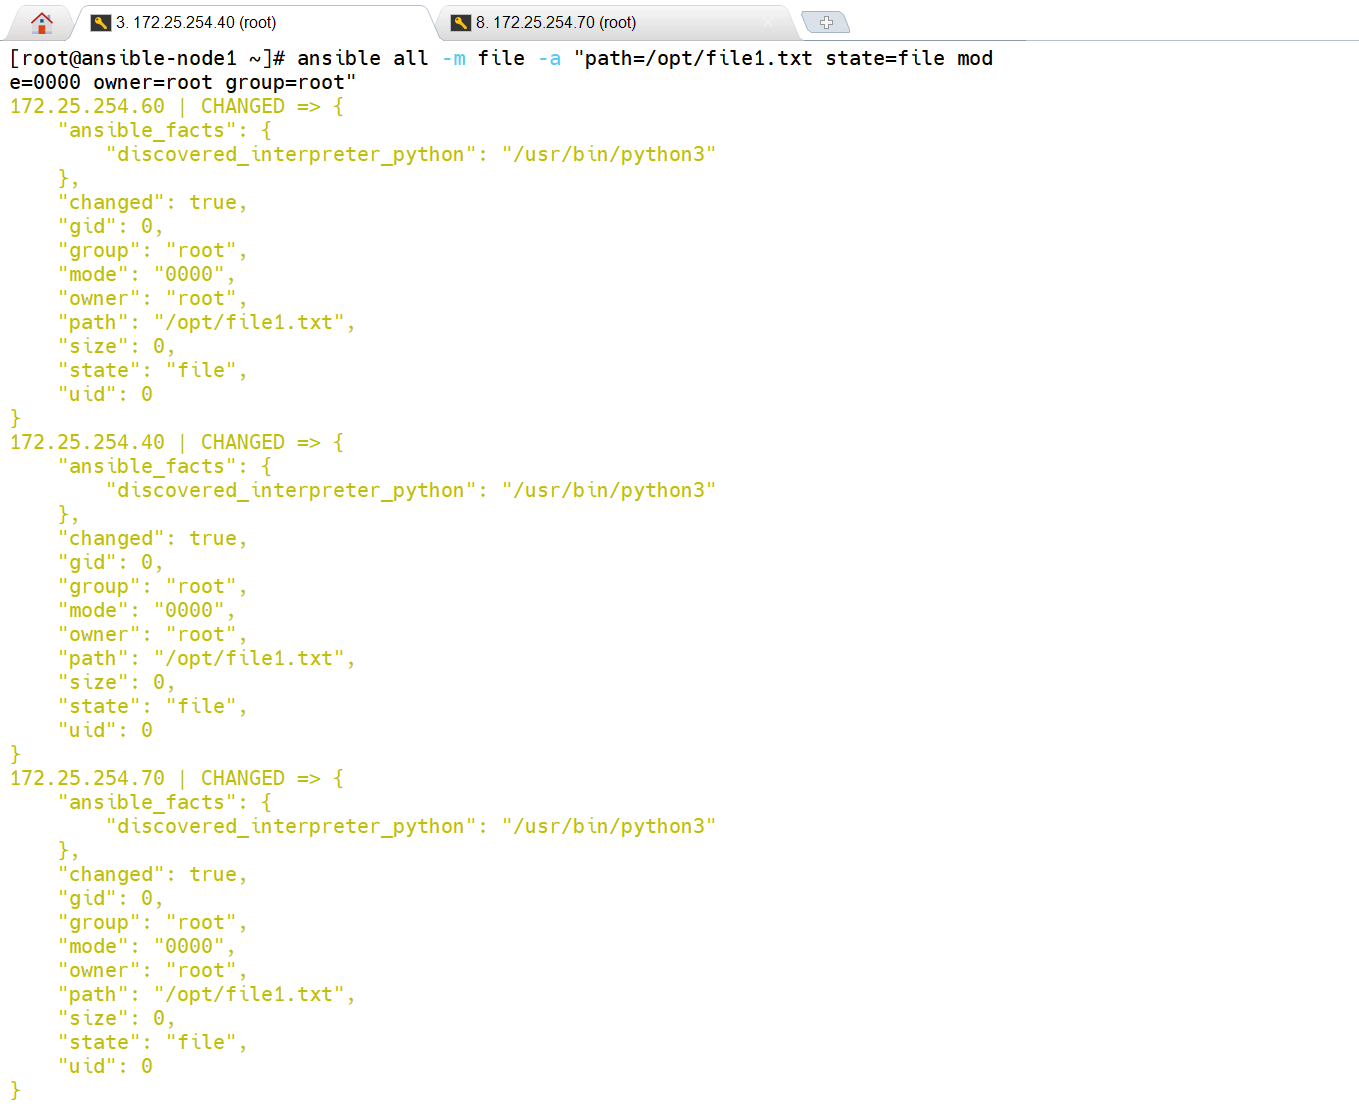Click "changed": true under host 172.25.254.60
This screenshot has height=1107, width=1359.
[x=152, y=202]
